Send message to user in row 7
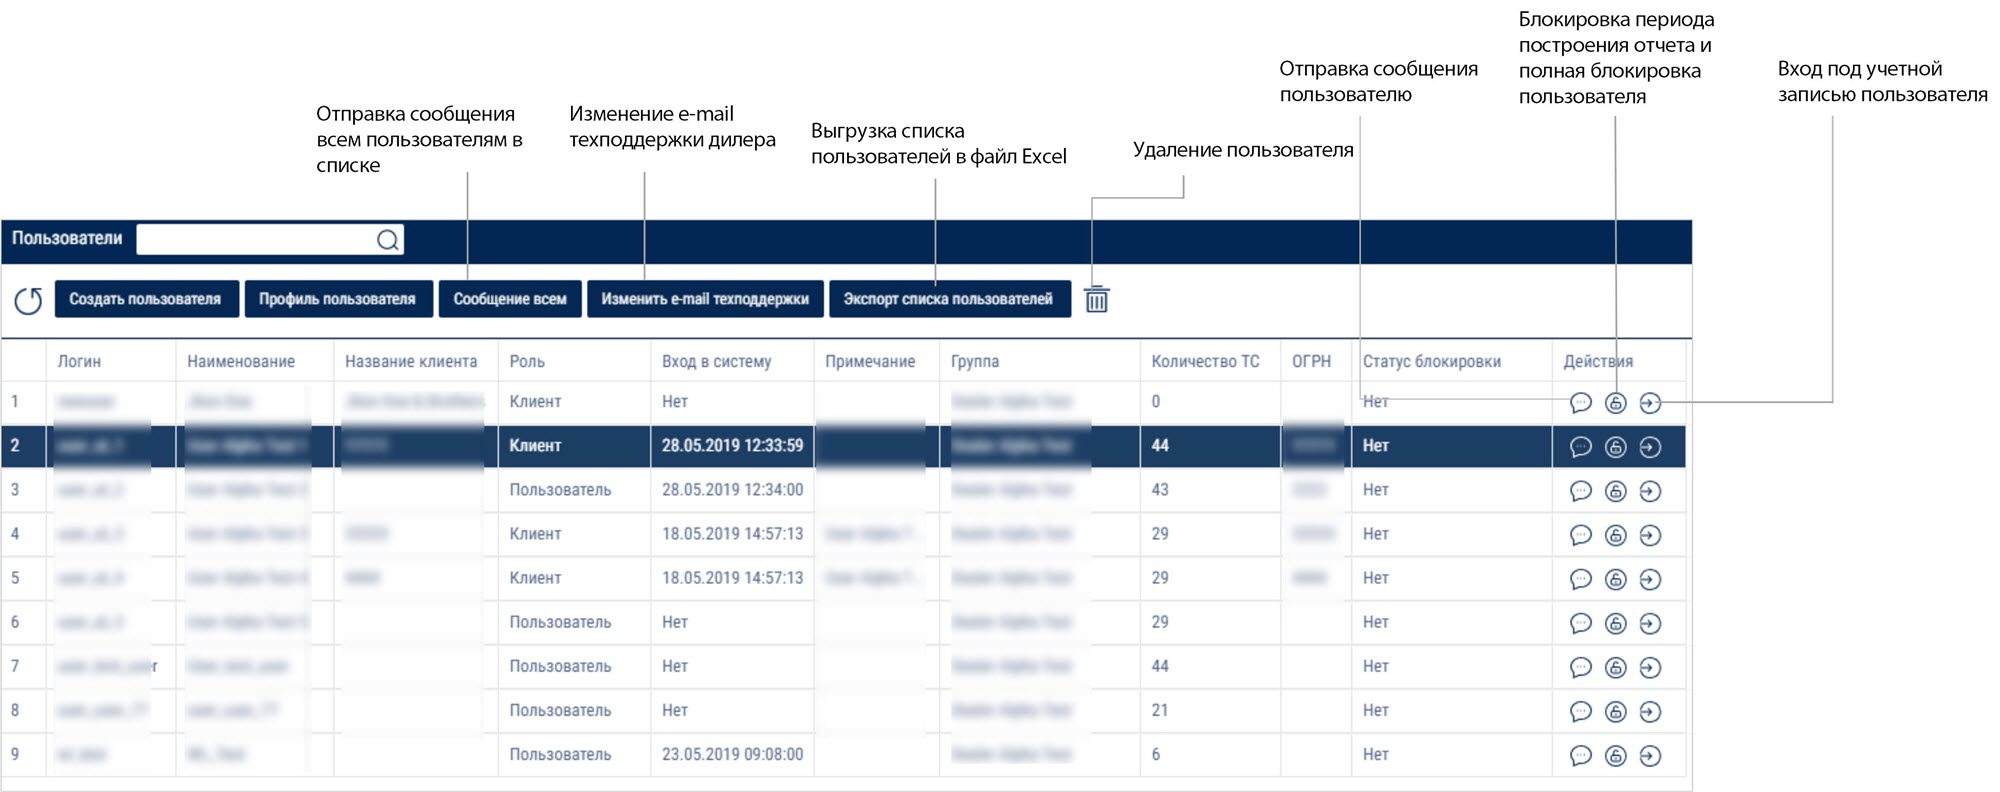Viewport: 2000px width, 792px height. point(1580,667)
